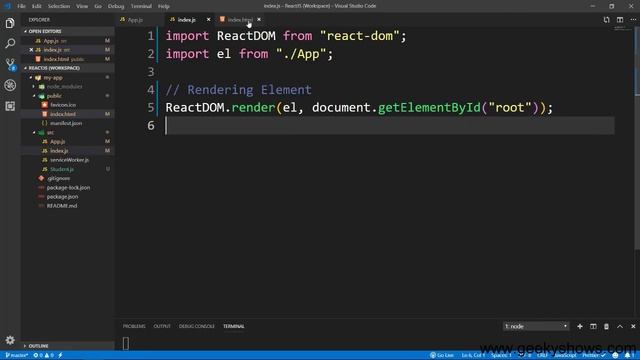This screenshot has width=640, height=360.
Task: Open the Debug view in activity bar
Action: coord(10,85)
